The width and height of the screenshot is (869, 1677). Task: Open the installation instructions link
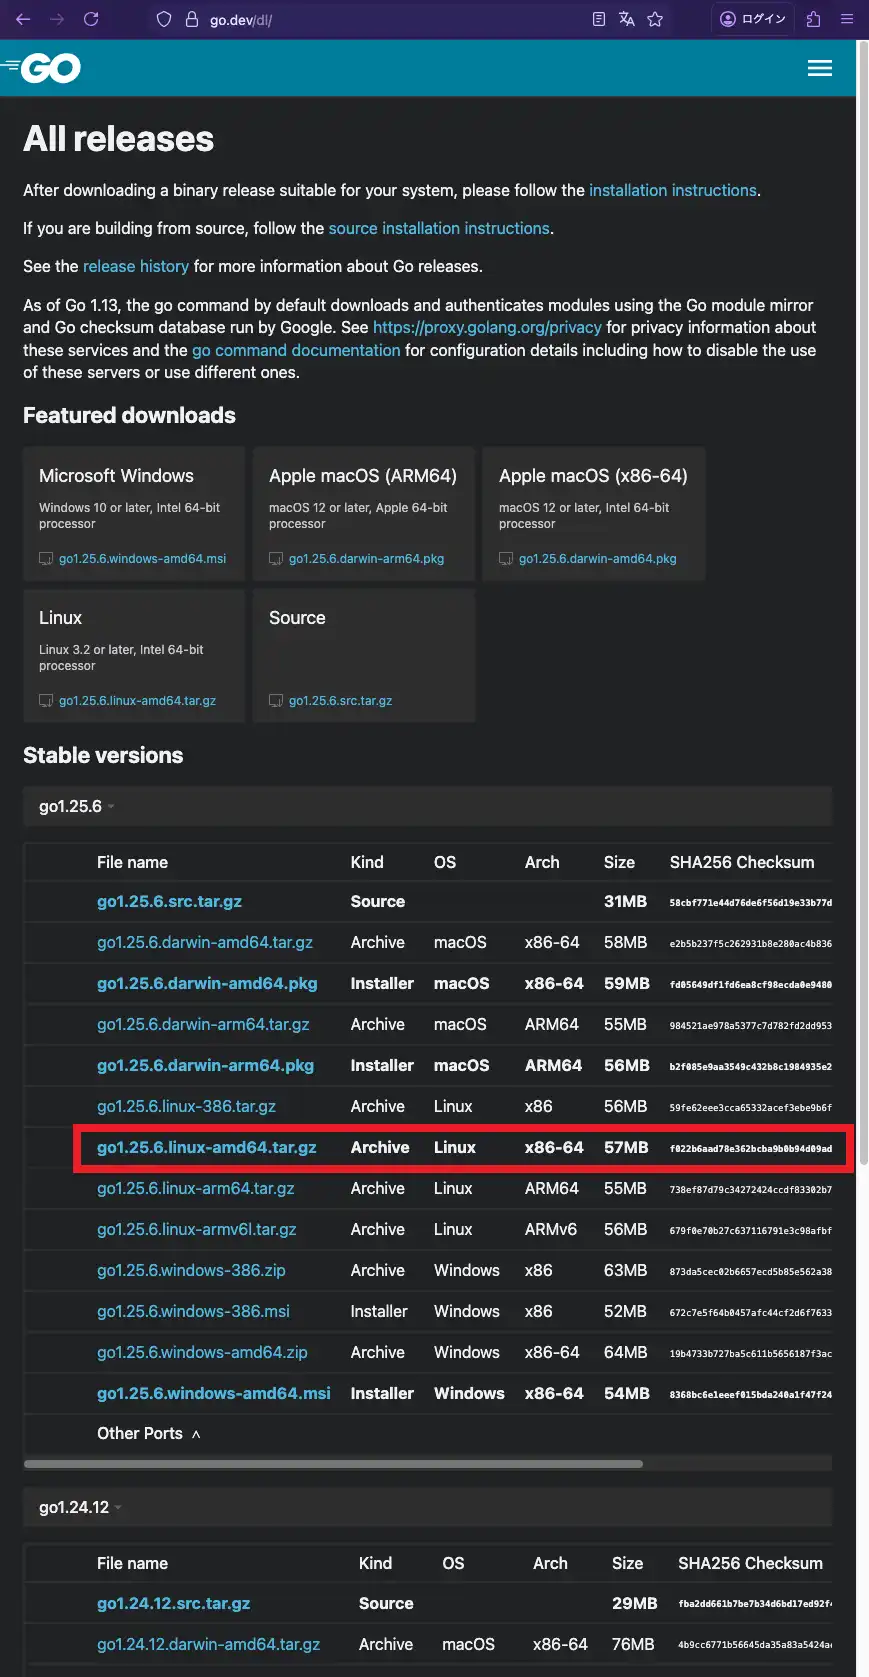point(672,190)
